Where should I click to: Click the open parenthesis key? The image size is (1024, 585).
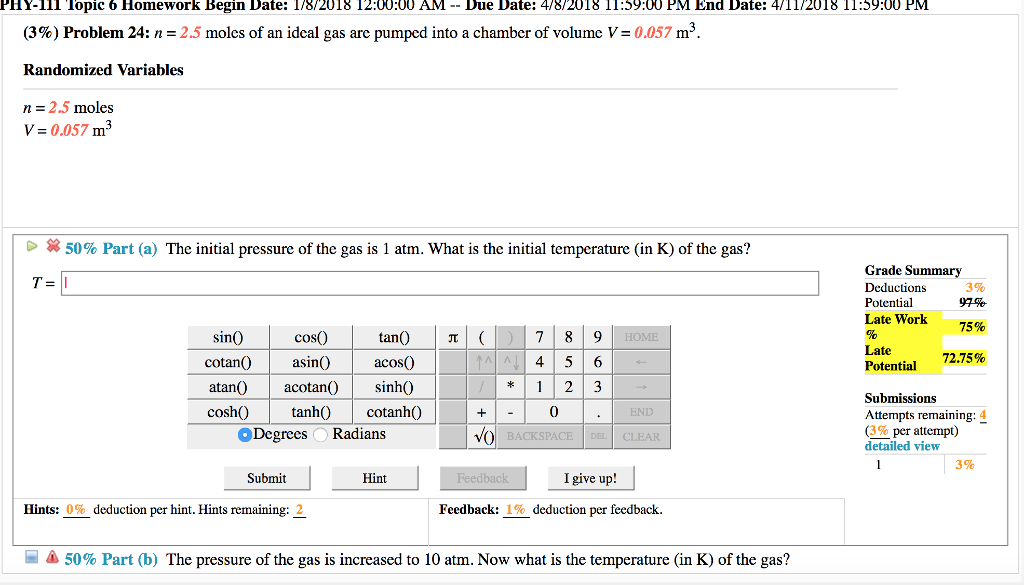pos(481,338)
